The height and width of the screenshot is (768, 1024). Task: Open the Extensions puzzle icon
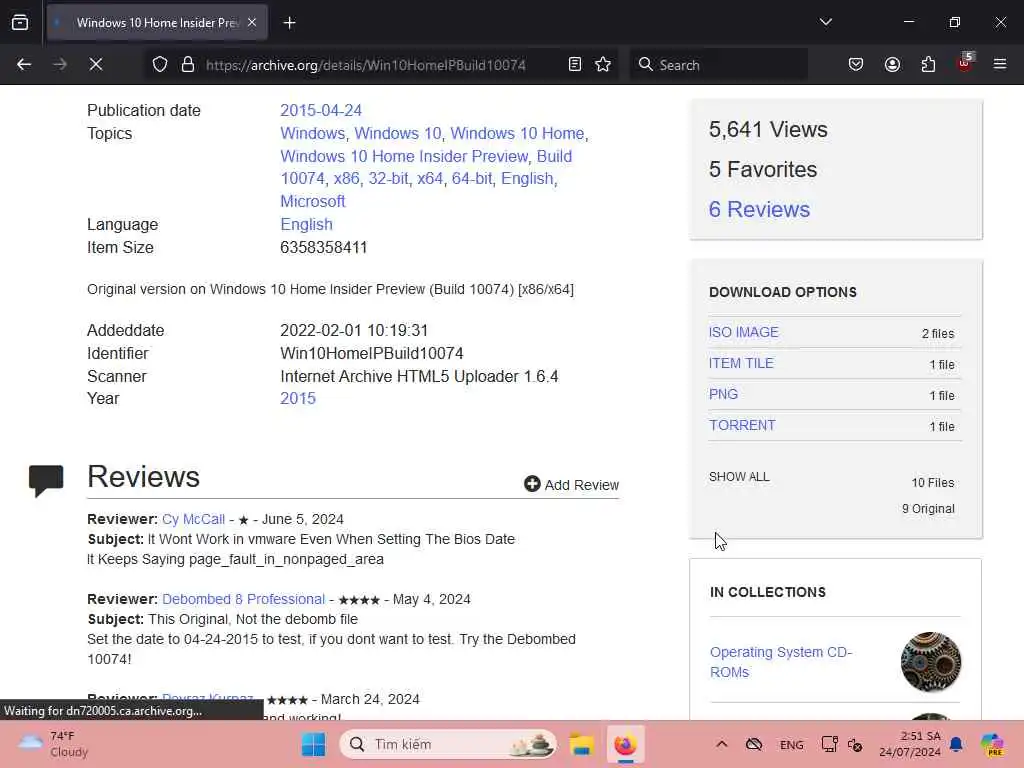pyautogui.click(x=928, y=64)
